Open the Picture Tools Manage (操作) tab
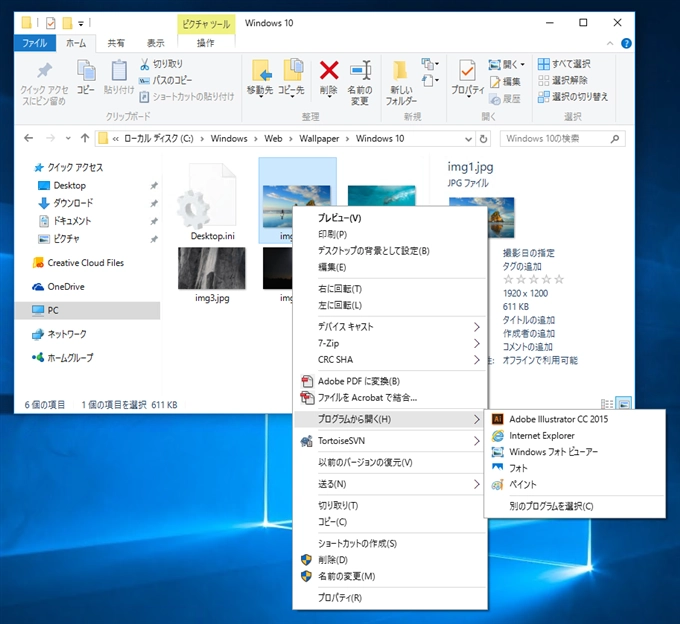The image size is (680, 624). click(x=206, y=43)
